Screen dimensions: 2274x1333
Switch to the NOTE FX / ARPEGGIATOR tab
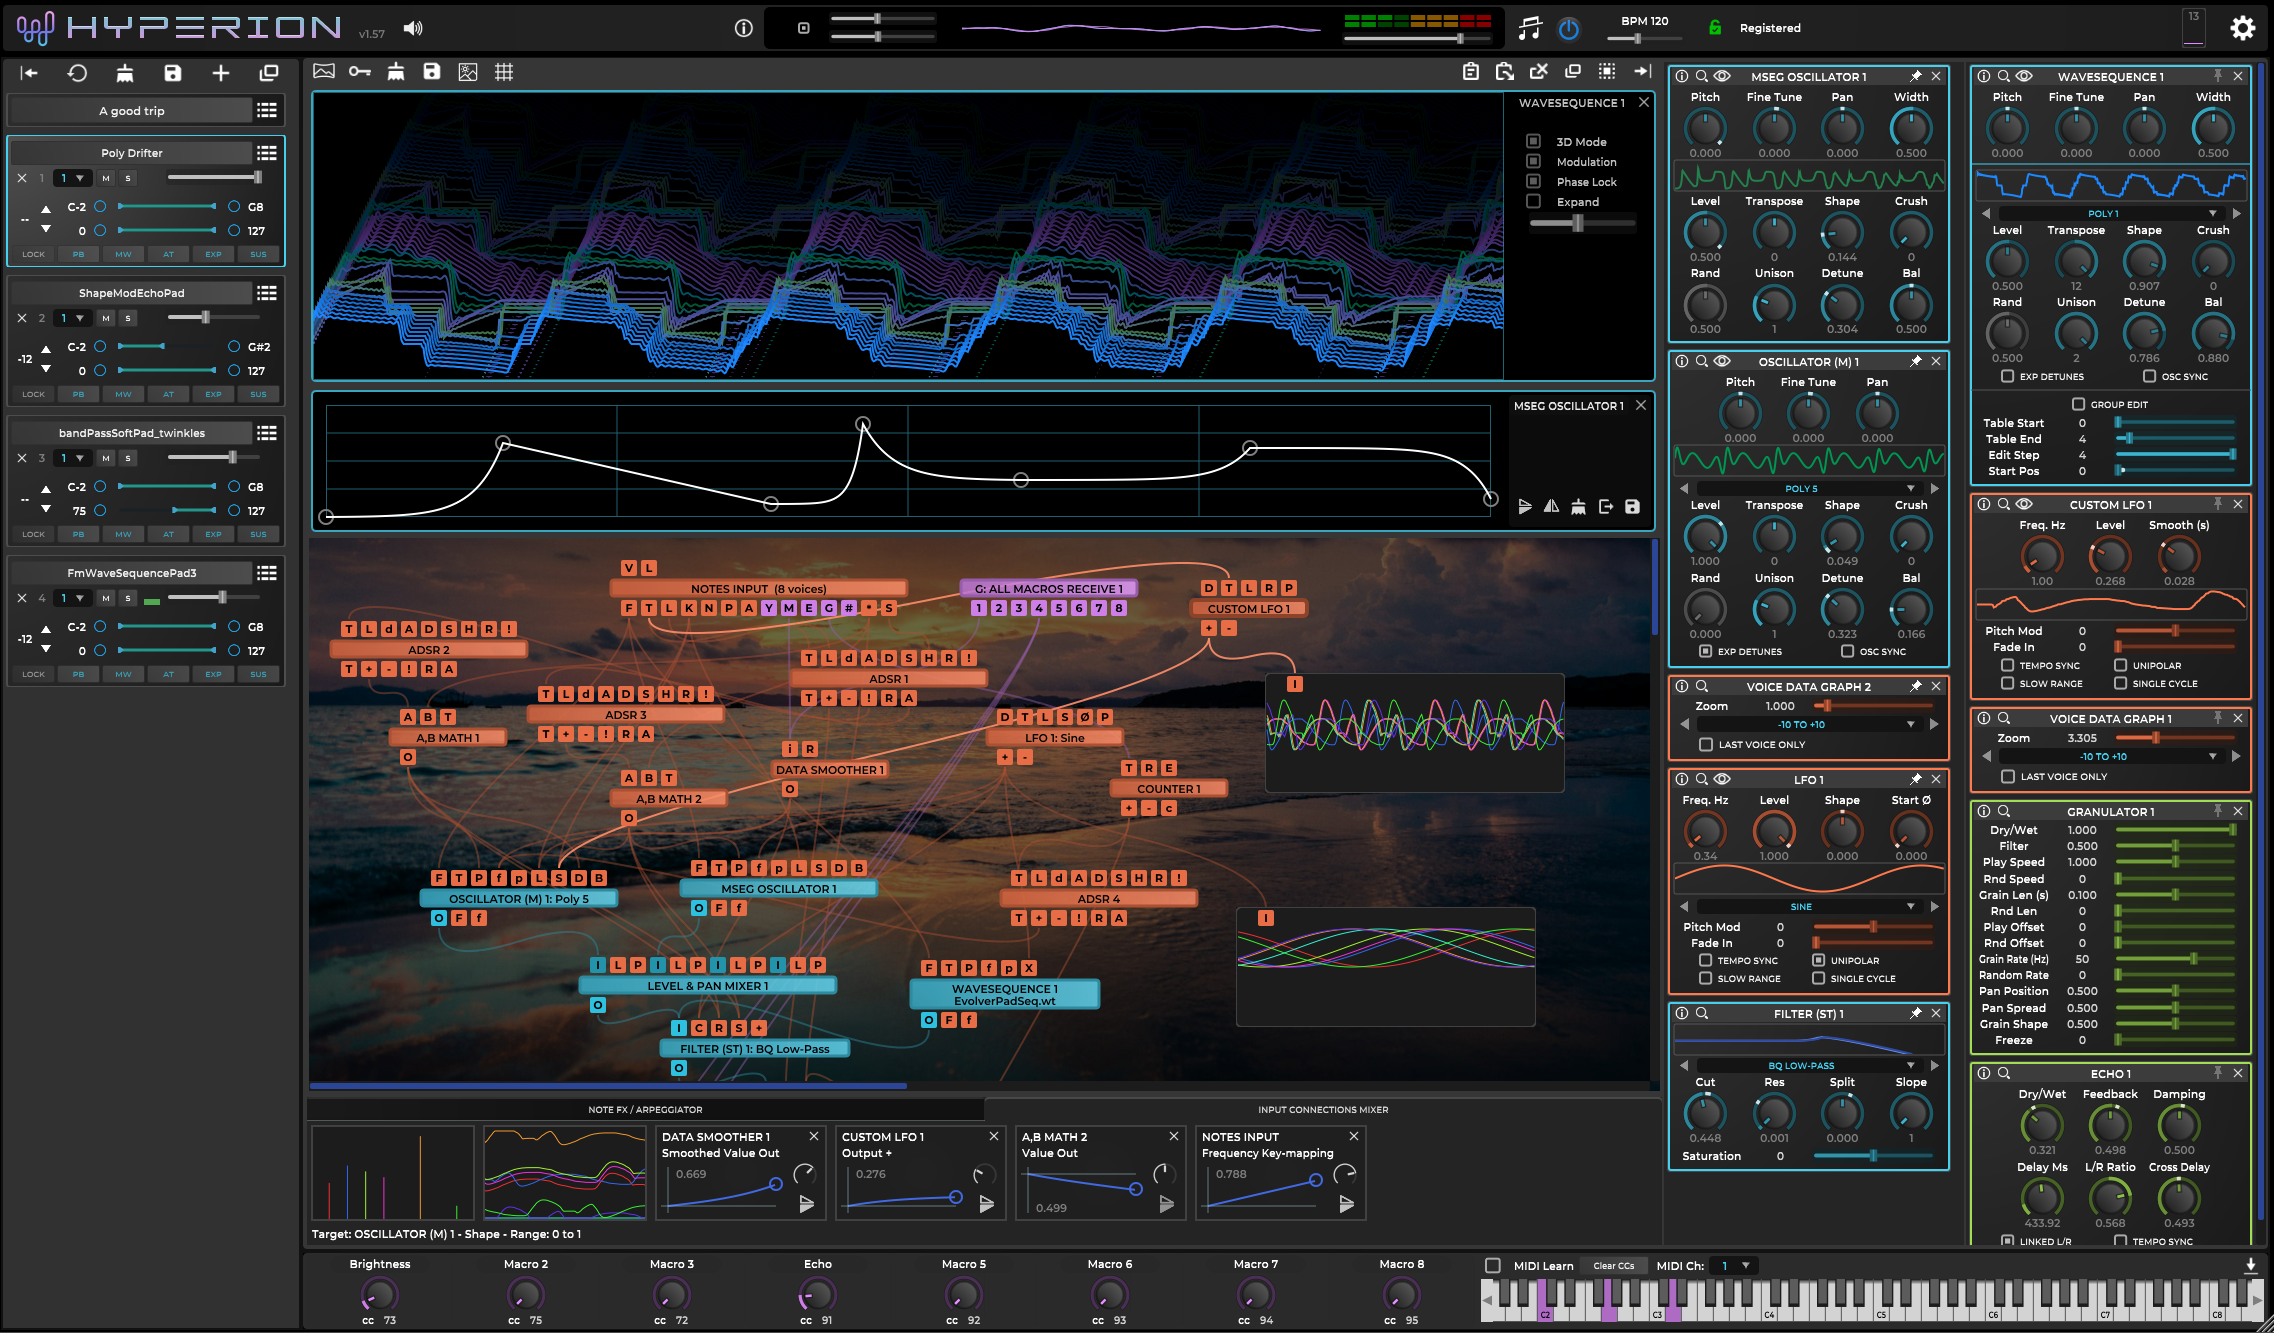[644, 1109]
